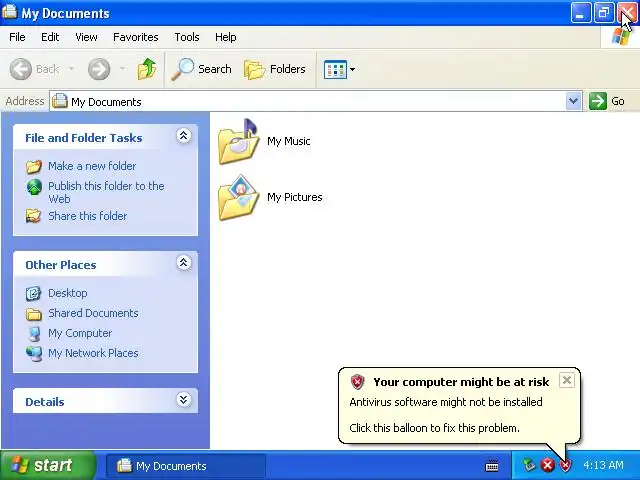The height and width of the screenshot is (480, 640).
Task: Open the Edit menu
Action: point(50,37)
